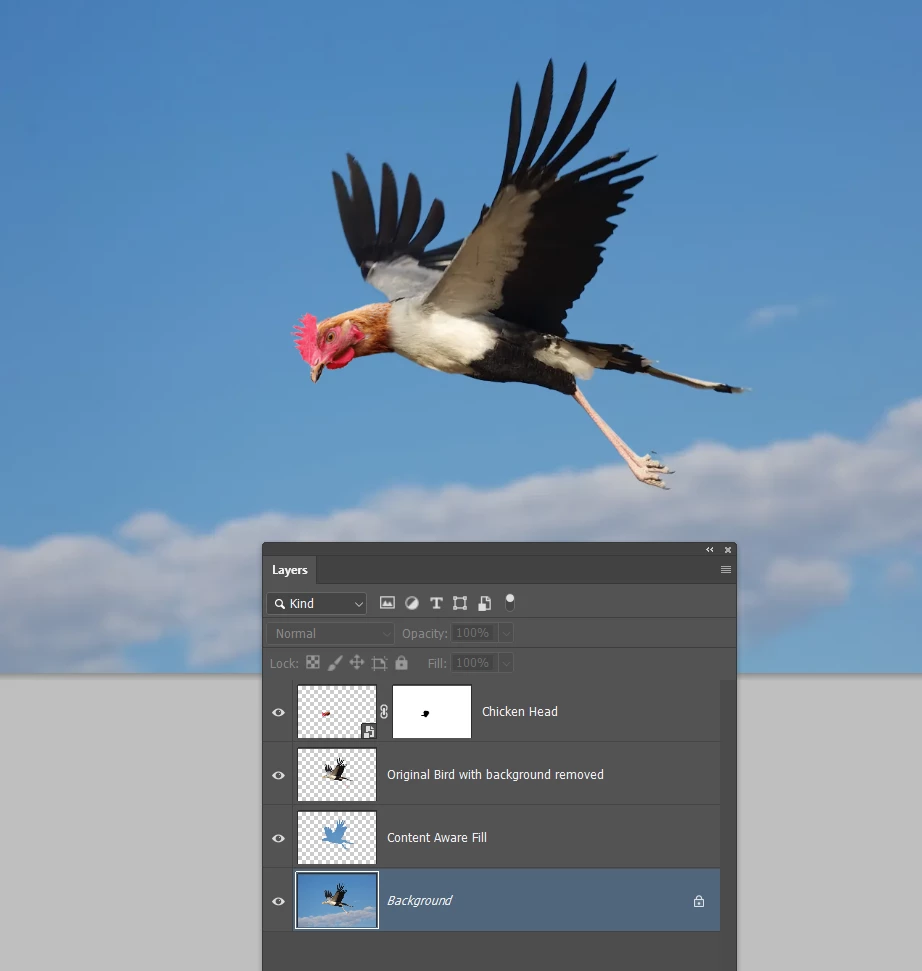Toggle layer filtering switch on or off
Viewport: 922px width, 971px height.
click(510, 603)
